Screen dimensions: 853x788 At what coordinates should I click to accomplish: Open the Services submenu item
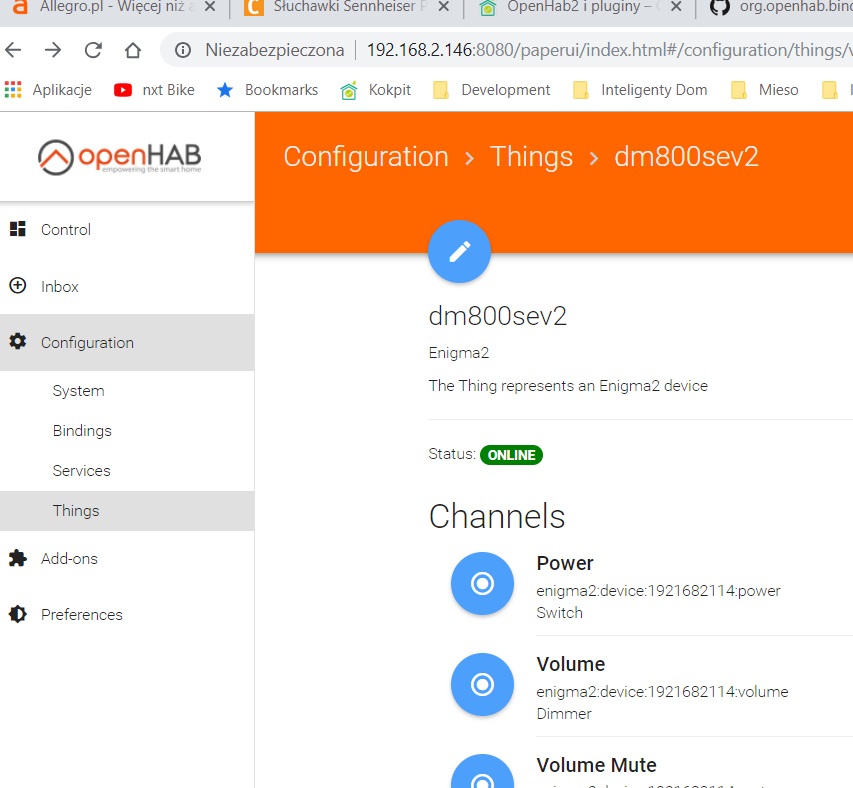(x=127, y=470)
